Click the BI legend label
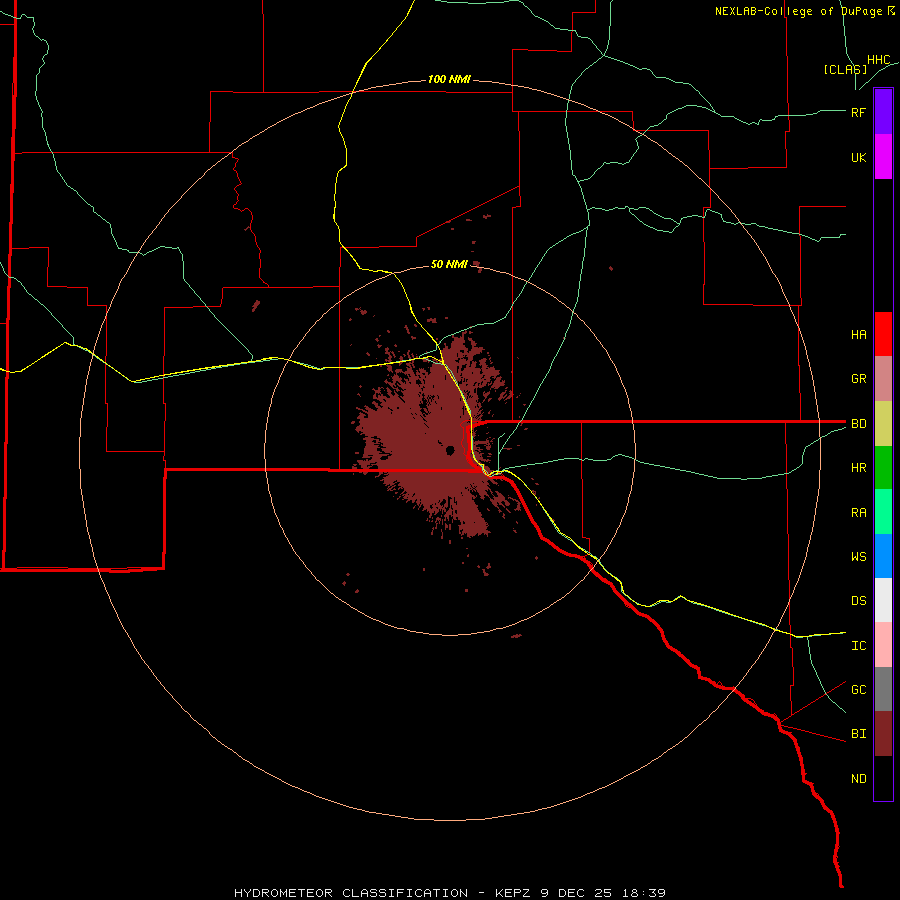 click(x=858, y=734)
